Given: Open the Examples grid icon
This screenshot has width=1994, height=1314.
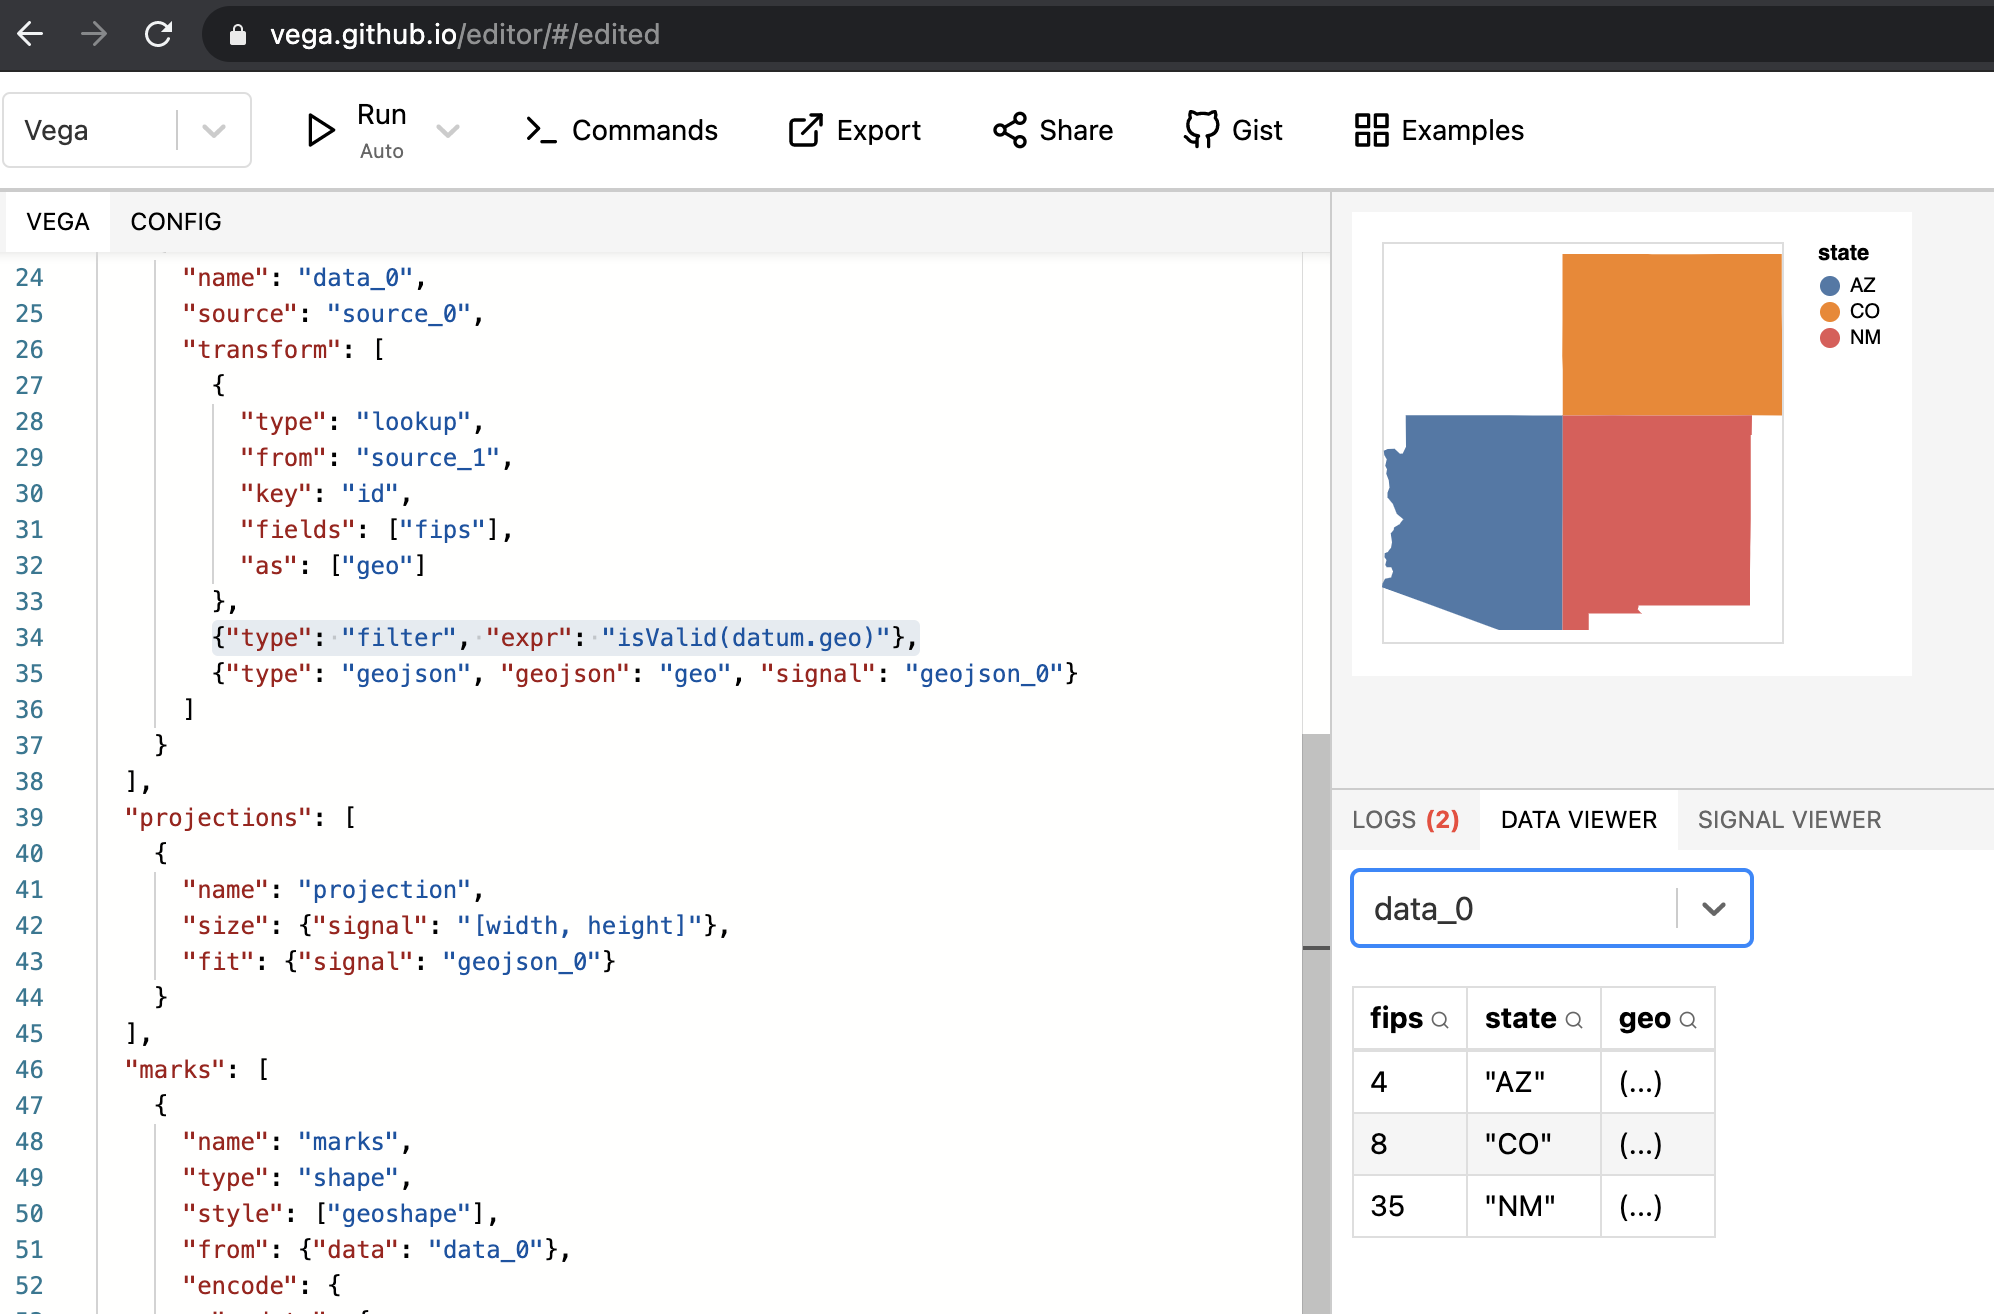Looking at the screenshot, I should (1371, 130).
